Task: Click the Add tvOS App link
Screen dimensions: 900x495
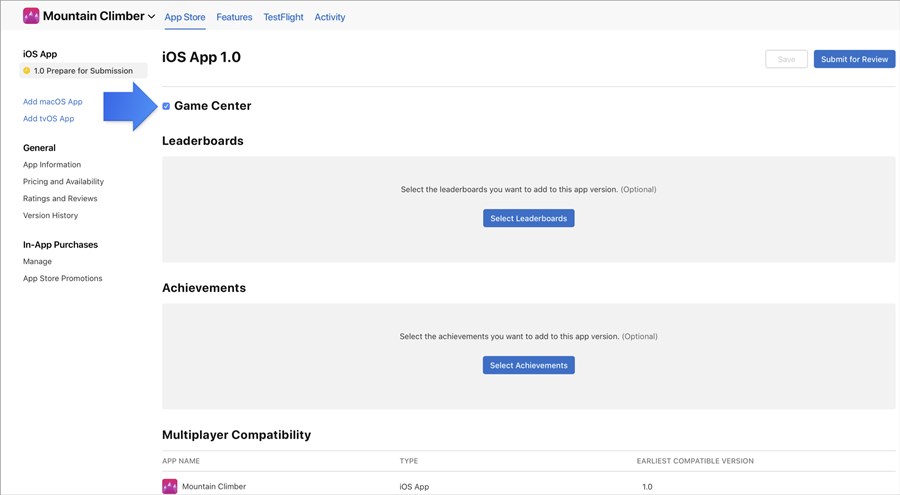Action: point(48,119)
